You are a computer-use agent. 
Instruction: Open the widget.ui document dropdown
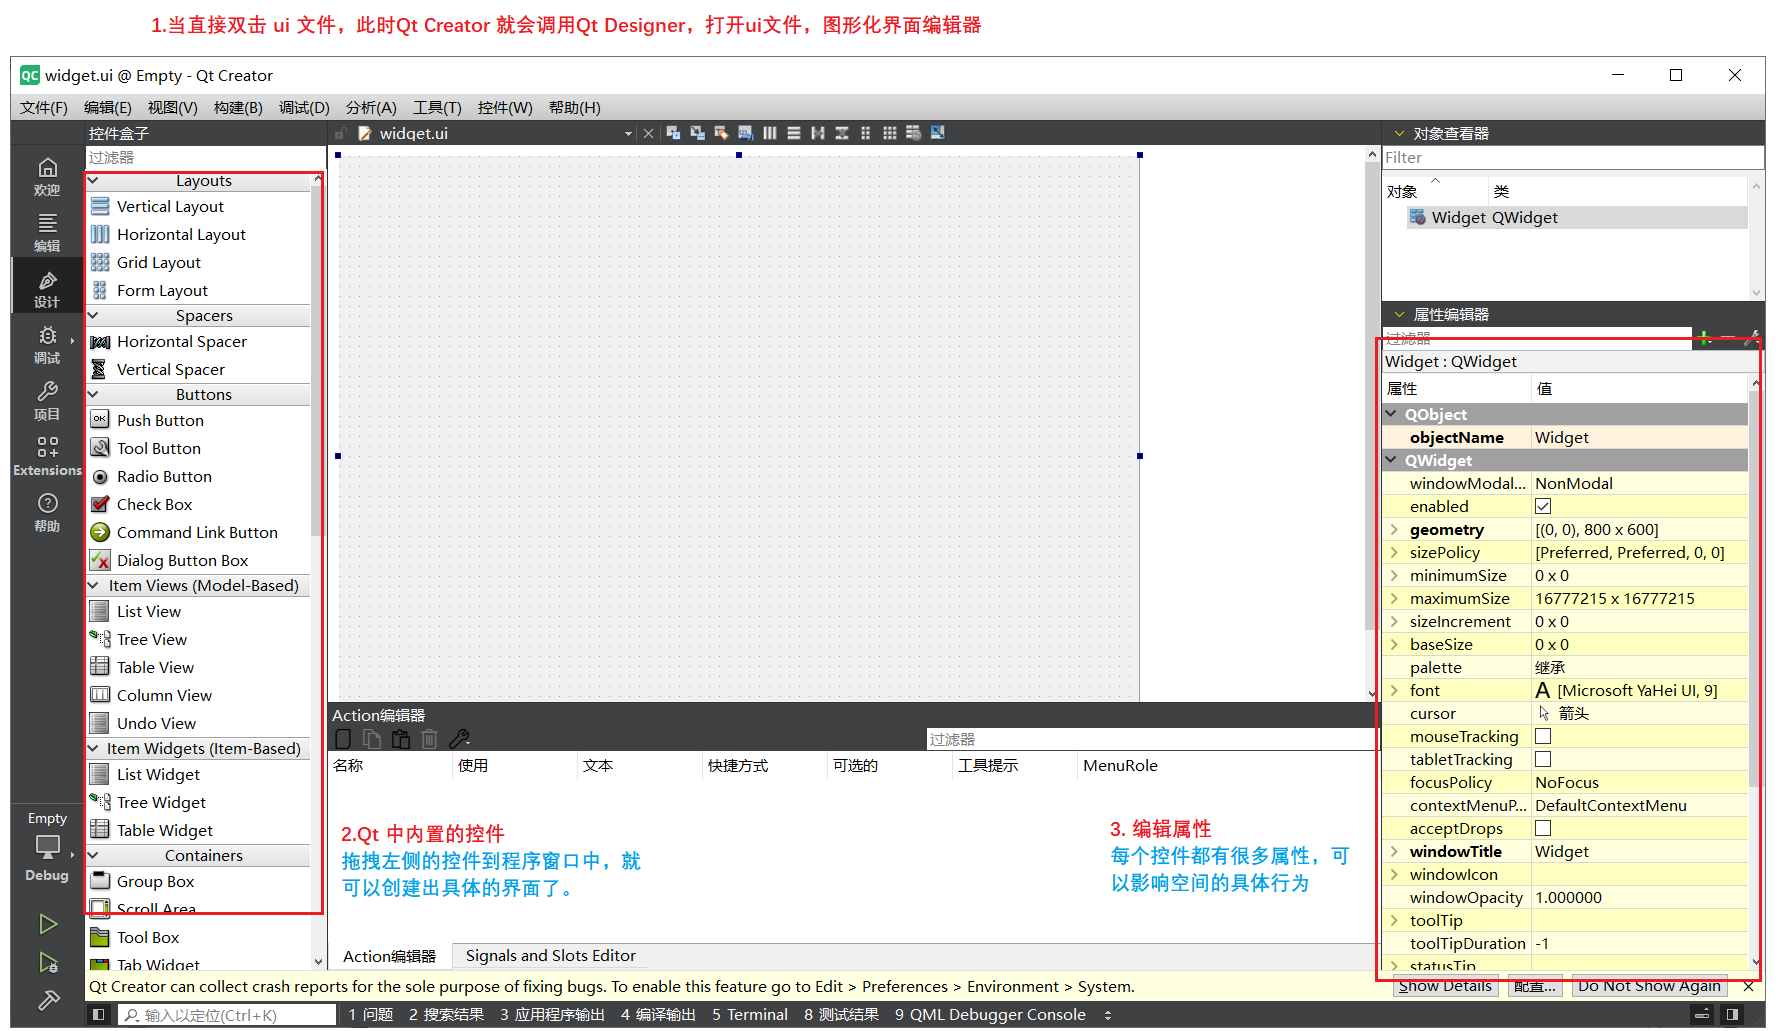tap(628, 133)
